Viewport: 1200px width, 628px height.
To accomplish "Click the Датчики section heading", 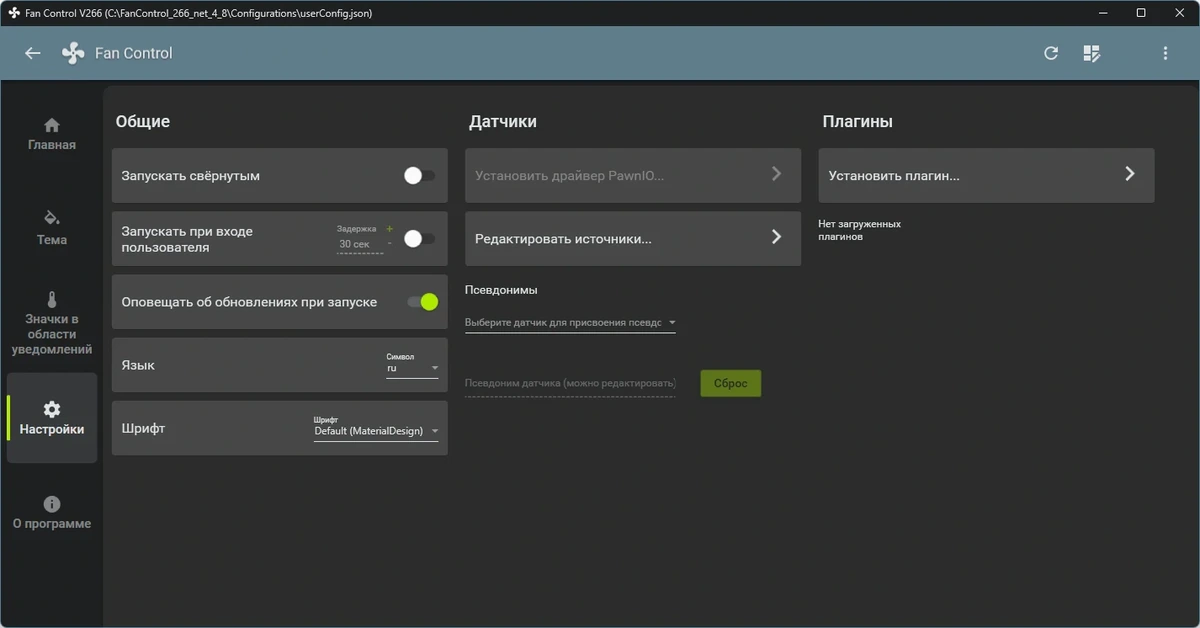I will point(503,121).
